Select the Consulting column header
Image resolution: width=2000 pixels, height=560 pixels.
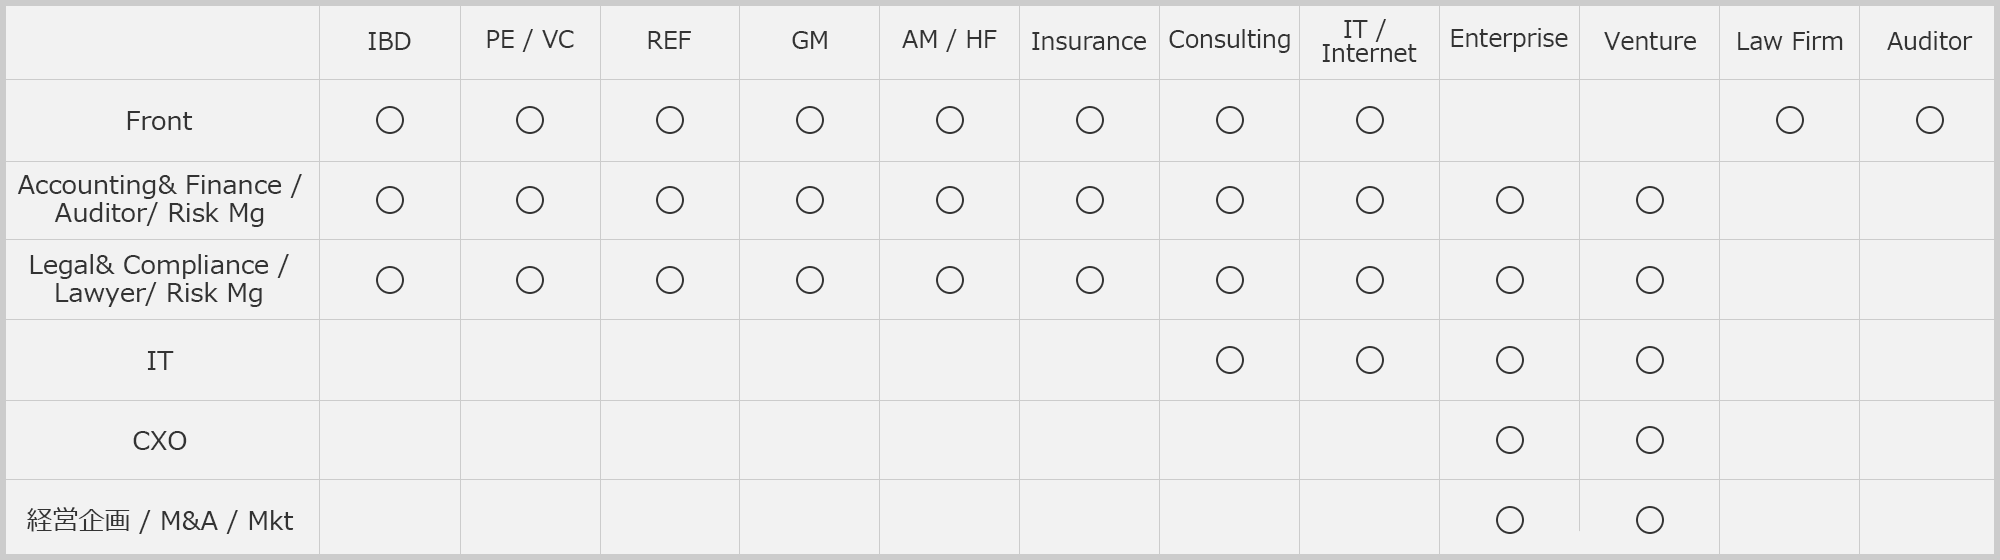pos(1229,40)
